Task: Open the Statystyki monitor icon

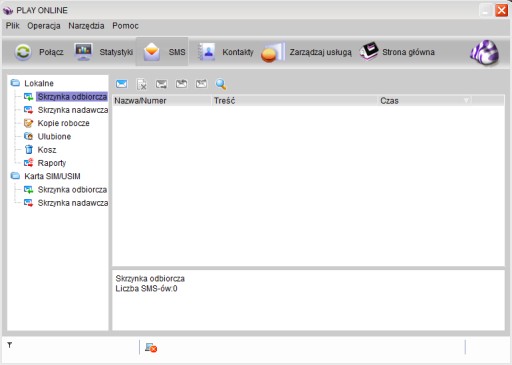Action: pyautogui.click(x=83, y=52)
